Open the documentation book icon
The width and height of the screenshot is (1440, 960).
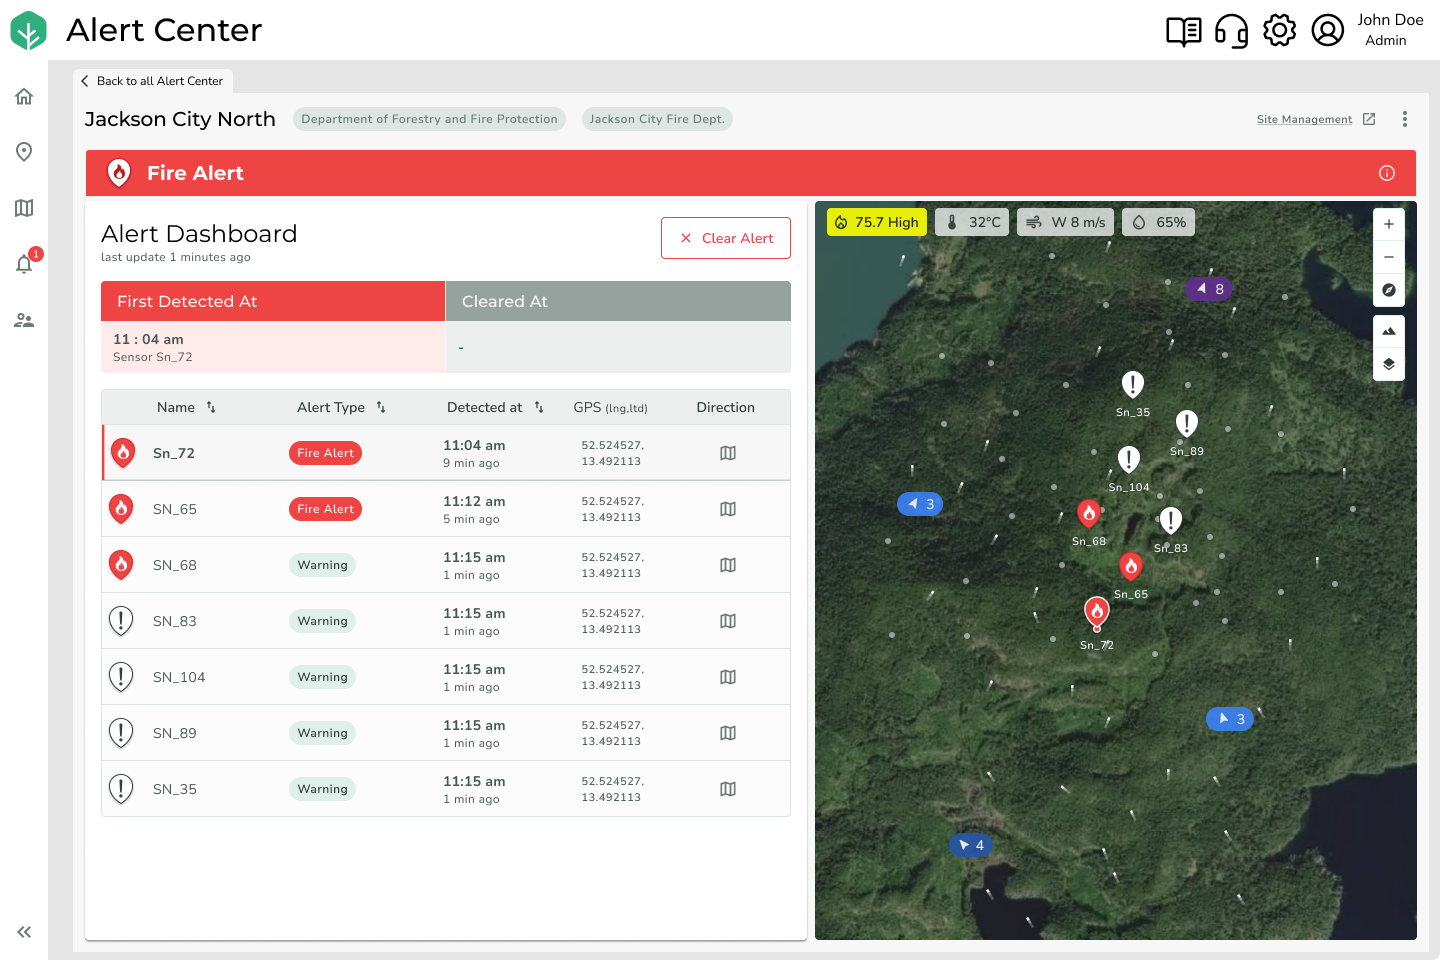1184,31
